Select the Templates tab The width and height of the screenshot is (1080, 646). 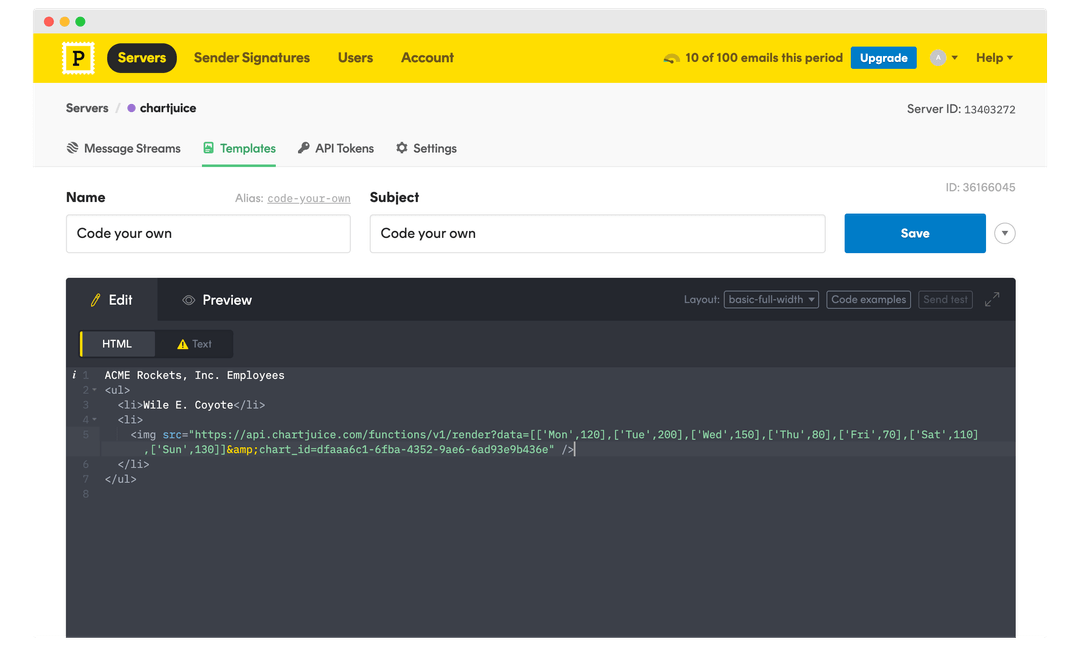(x=239, y=148)
